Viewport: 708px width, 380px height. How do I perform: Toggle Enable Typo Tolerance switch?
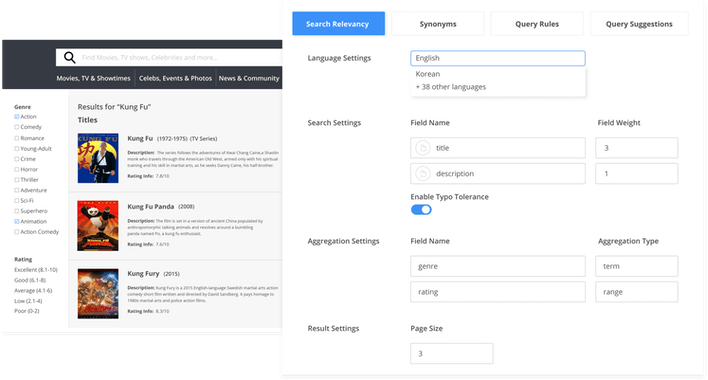tap(421, 209)
